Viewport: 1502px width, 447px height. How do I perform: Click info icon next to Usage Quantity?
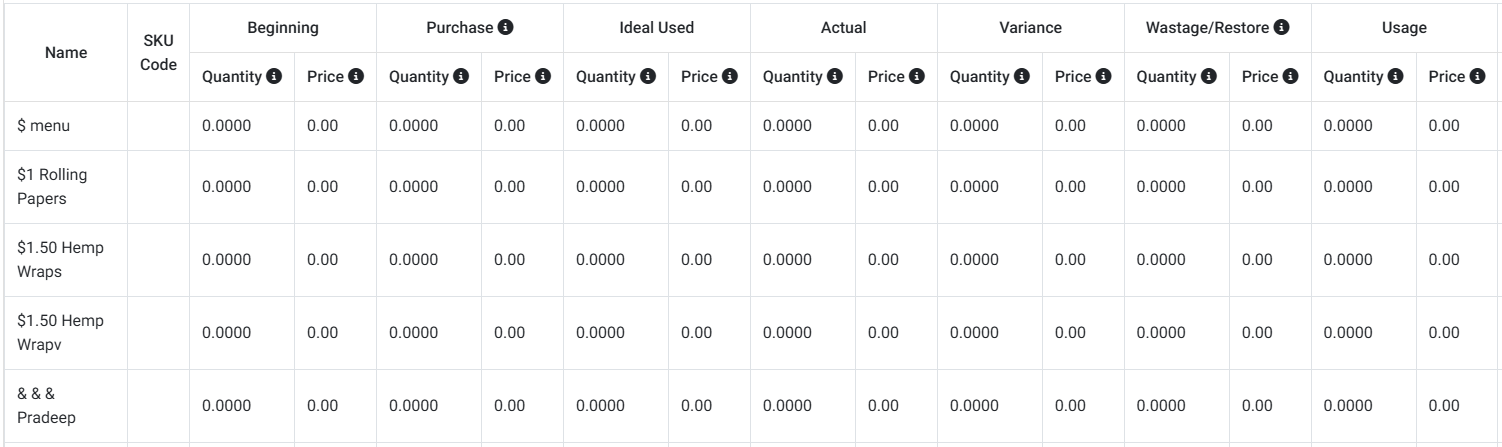pyautogui.click(x=1395, y=76)
